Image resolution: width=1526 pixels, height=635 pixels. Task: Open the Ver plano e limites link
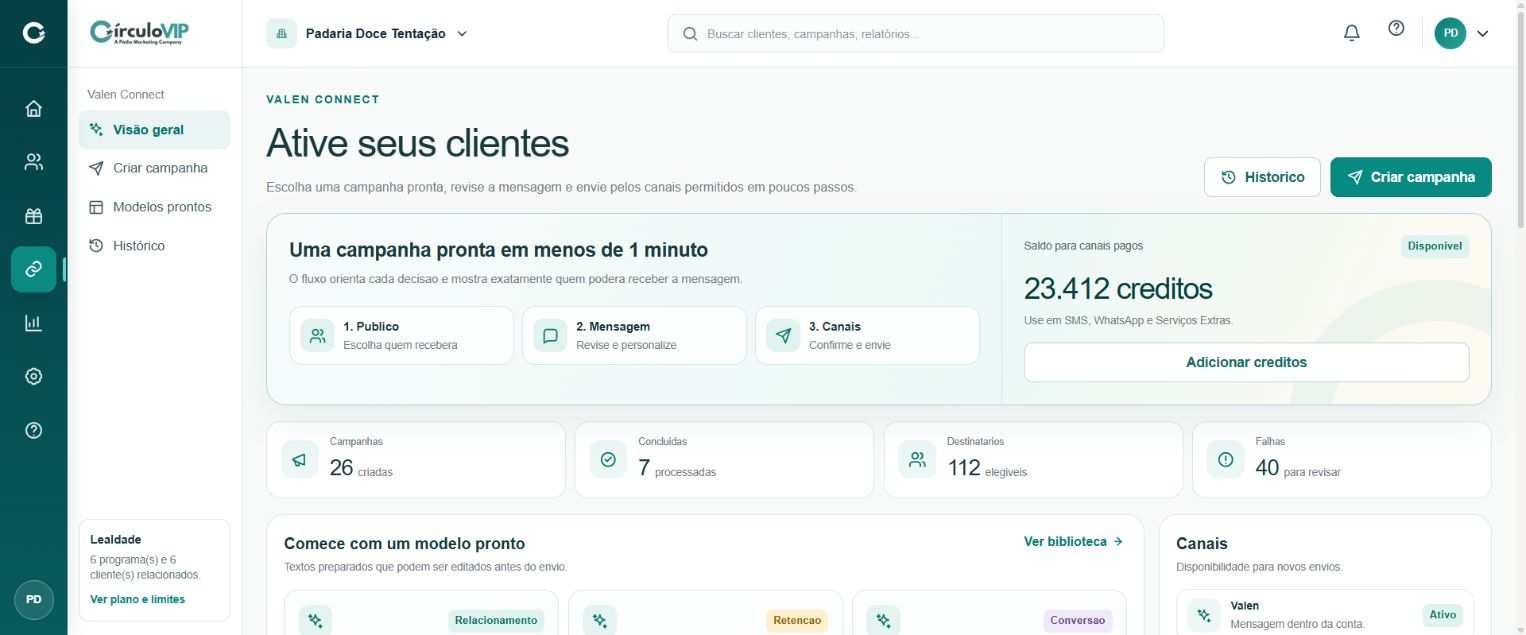click(137, 599)
